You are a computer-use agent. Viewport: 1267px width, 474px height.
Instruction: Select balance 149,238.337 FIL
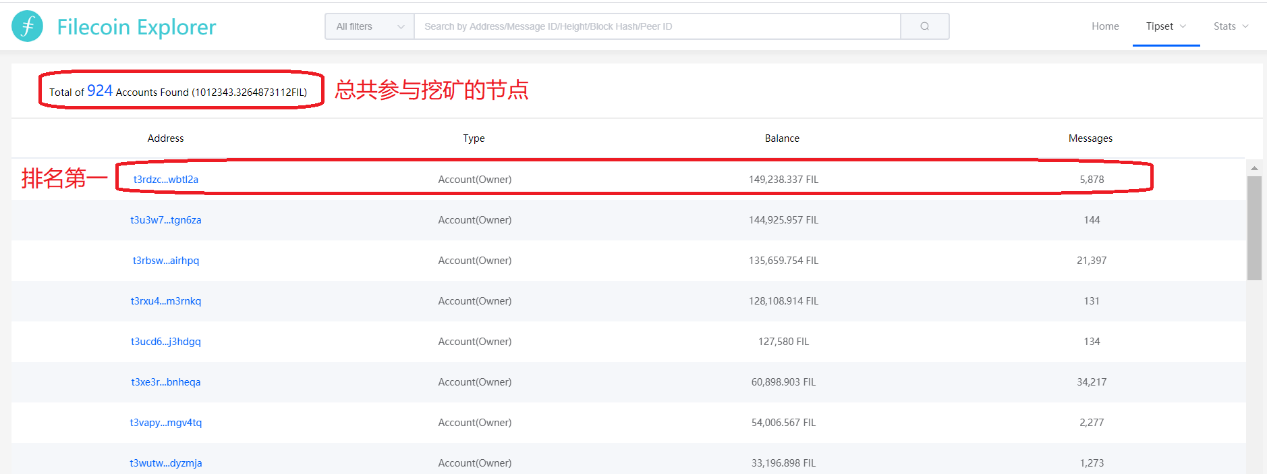click(783, 179)
